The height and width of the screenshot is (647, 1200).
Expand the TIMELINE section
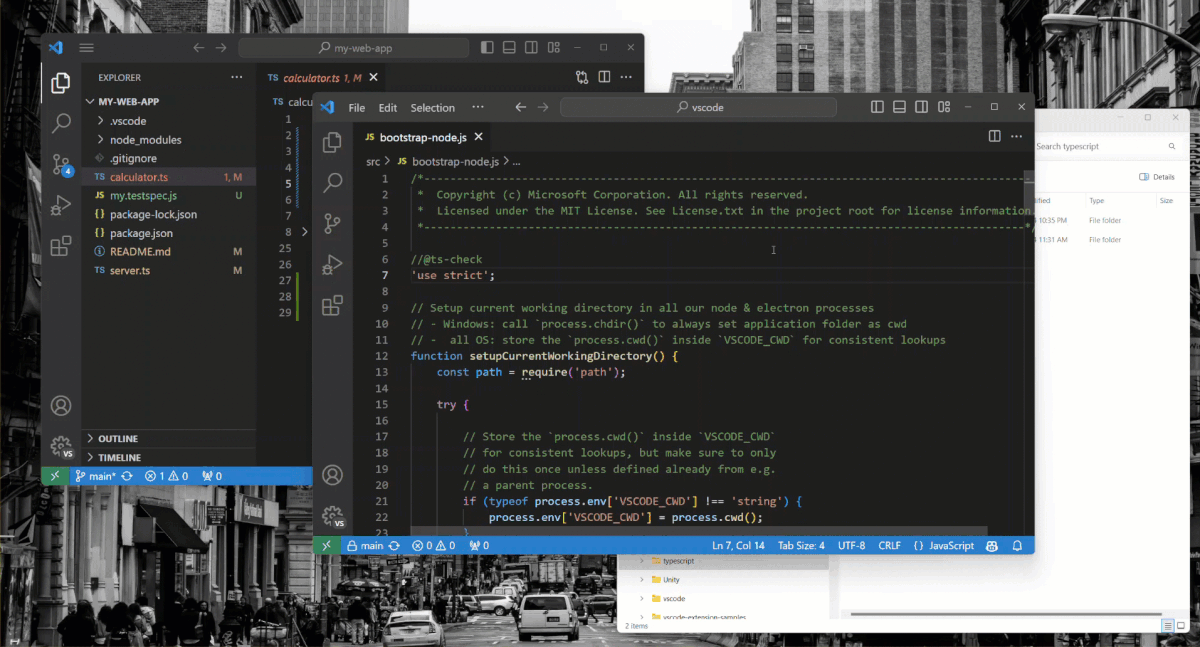119,457
